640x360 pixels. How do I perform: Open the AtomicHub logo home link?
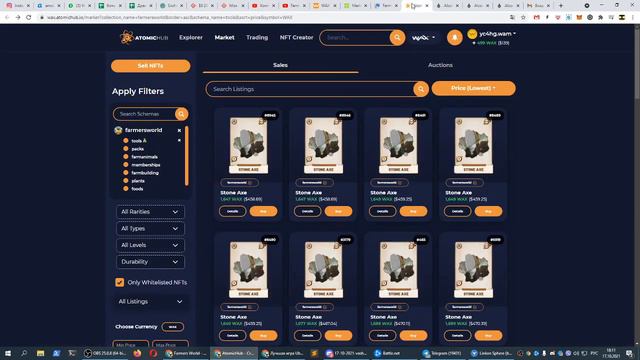[x=144, y=38]
